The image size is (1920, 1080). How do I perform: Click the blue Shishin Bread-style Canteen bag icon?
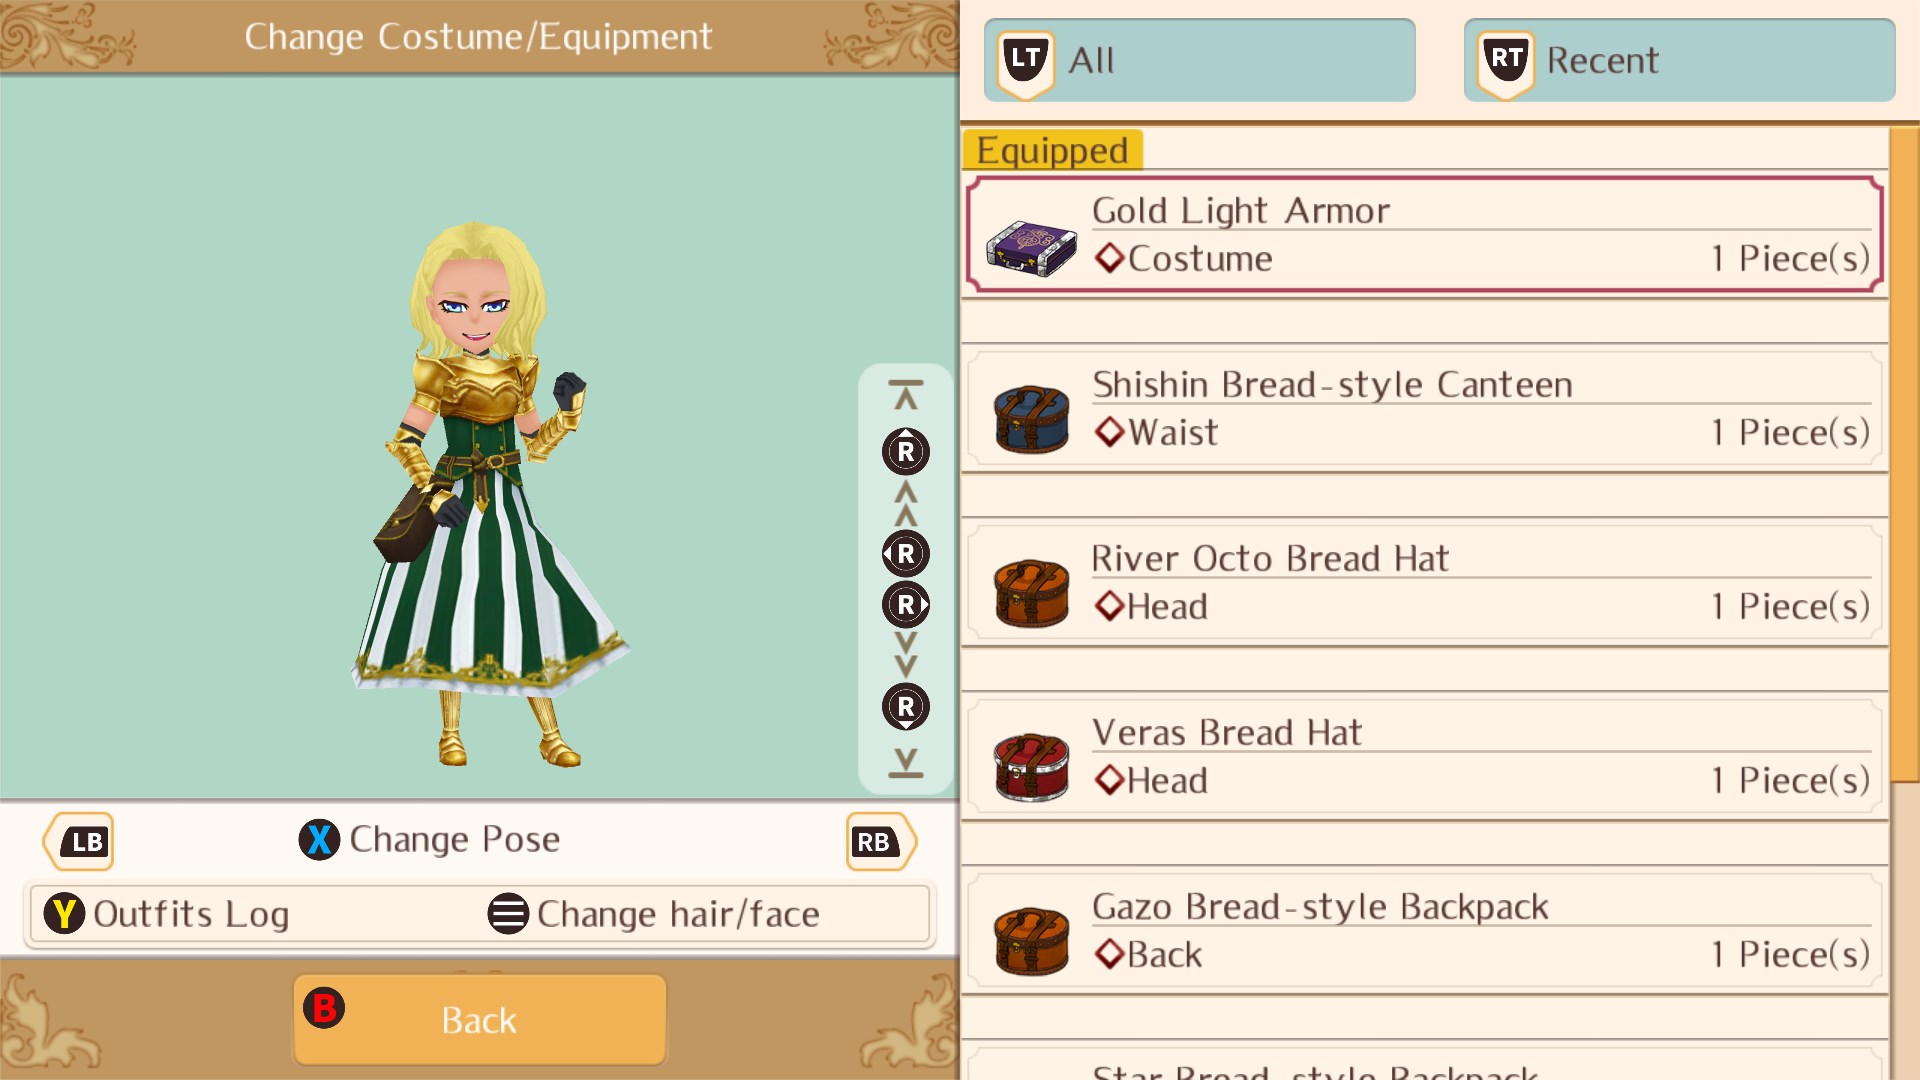[x=1032, y=419]
